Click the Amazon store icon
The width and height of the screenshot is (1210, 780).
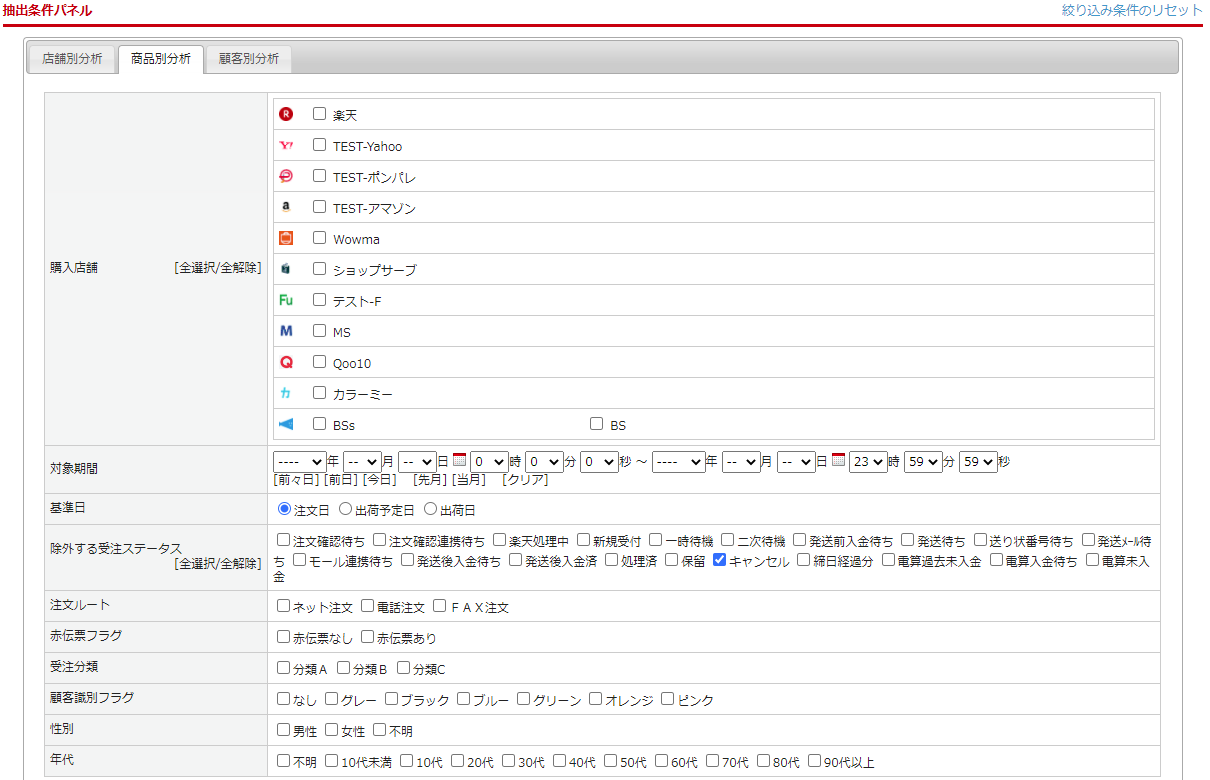286,207
